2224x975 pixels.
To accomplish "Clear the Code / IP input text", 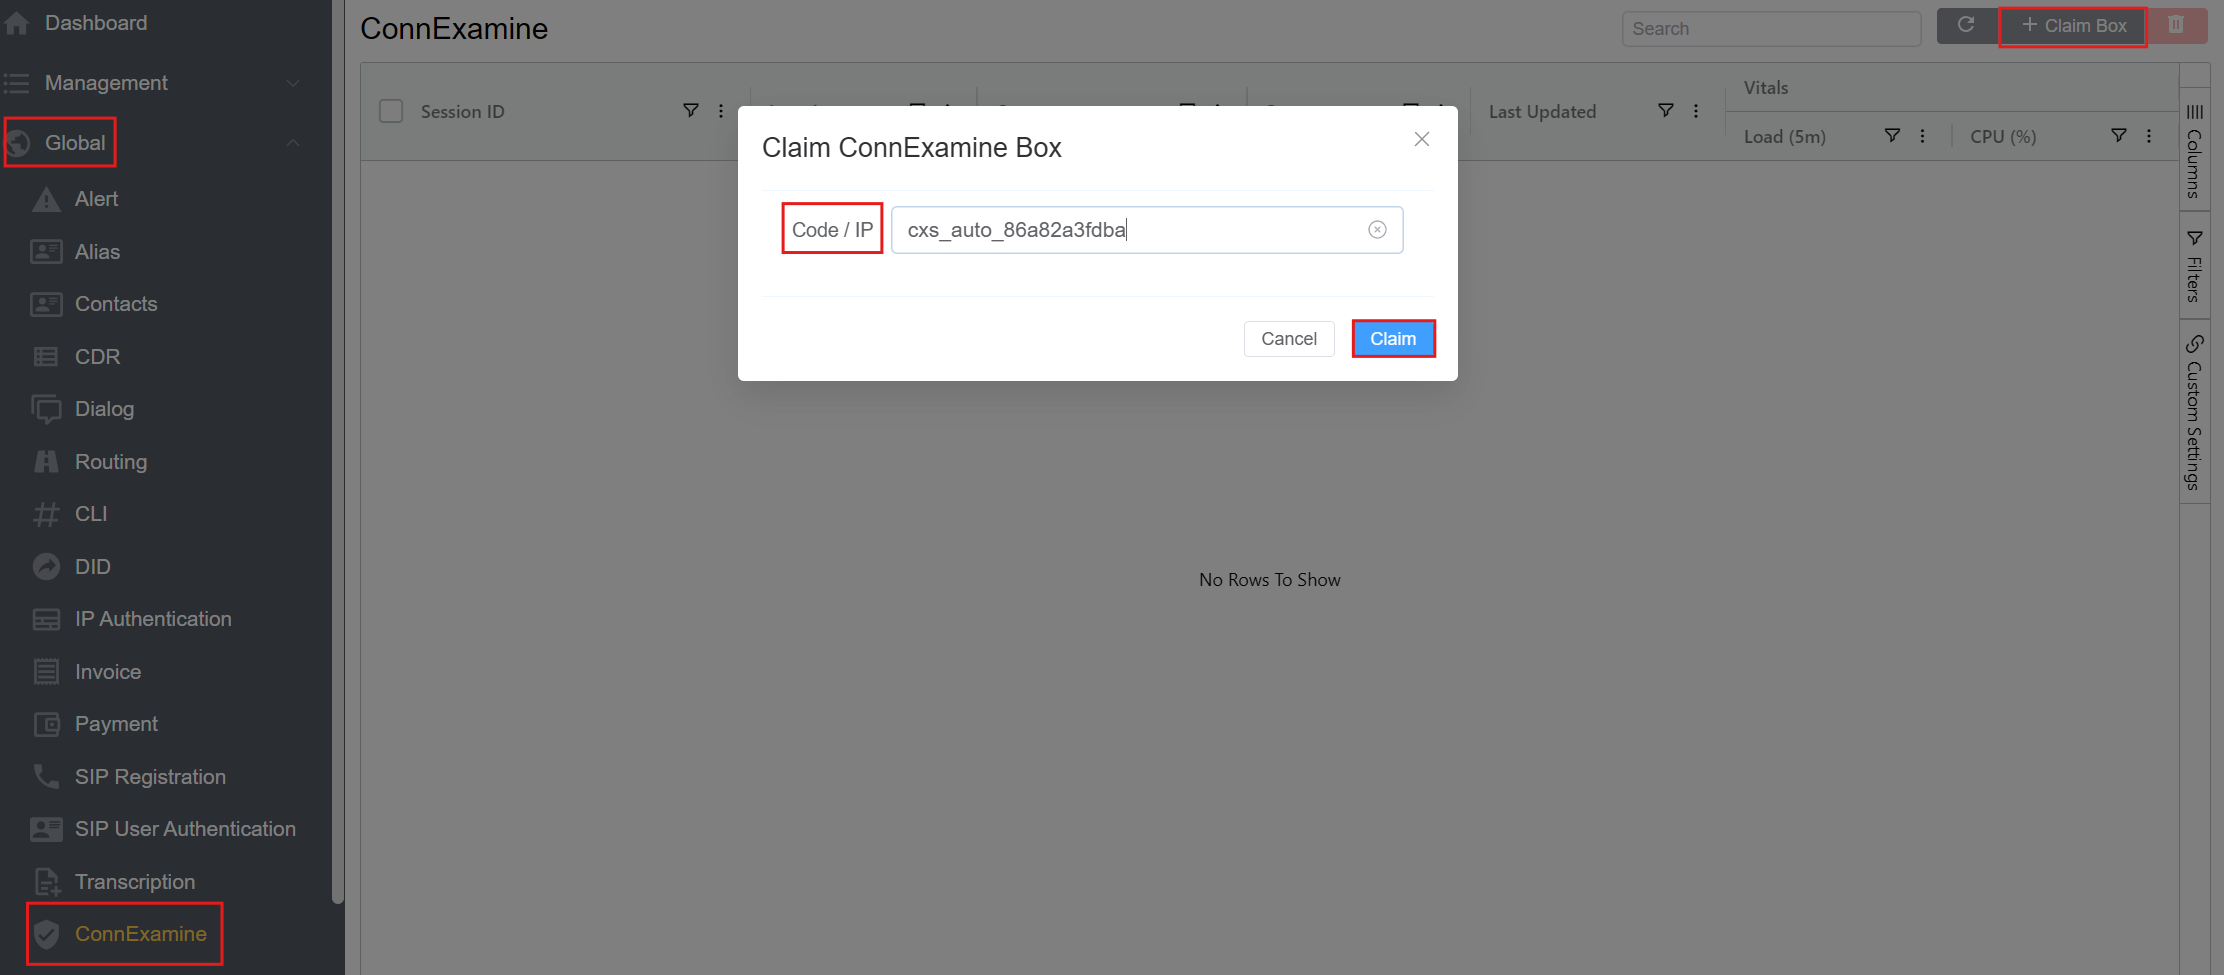I will point(1377,230).
